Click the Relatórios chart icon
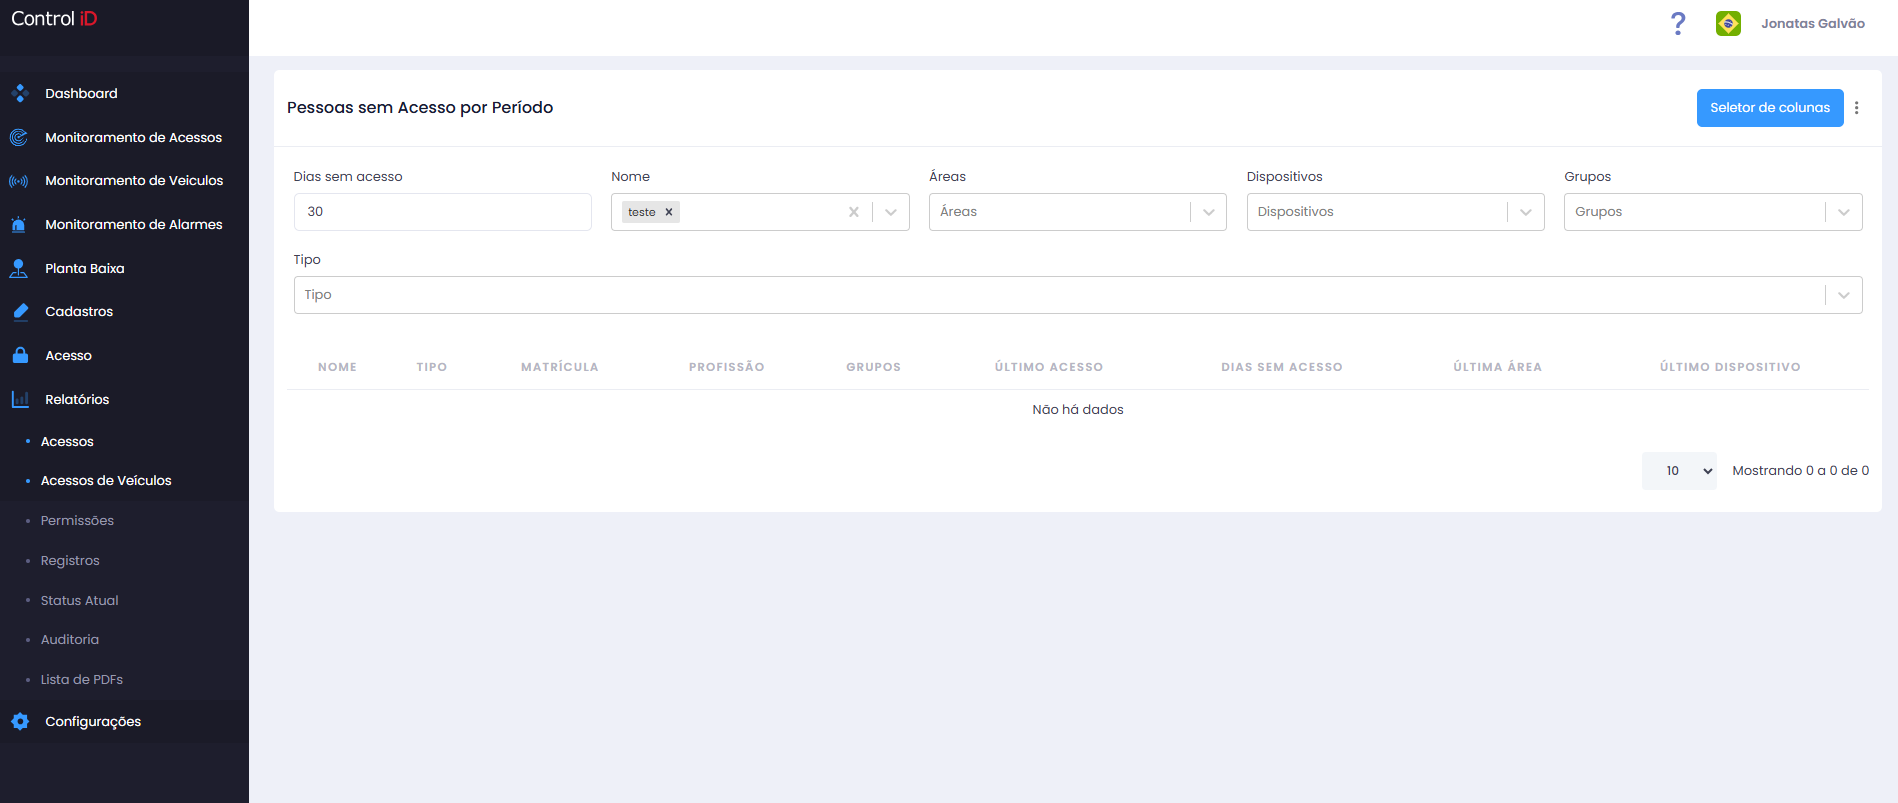The image size is (1898, 803). point(19,399)
